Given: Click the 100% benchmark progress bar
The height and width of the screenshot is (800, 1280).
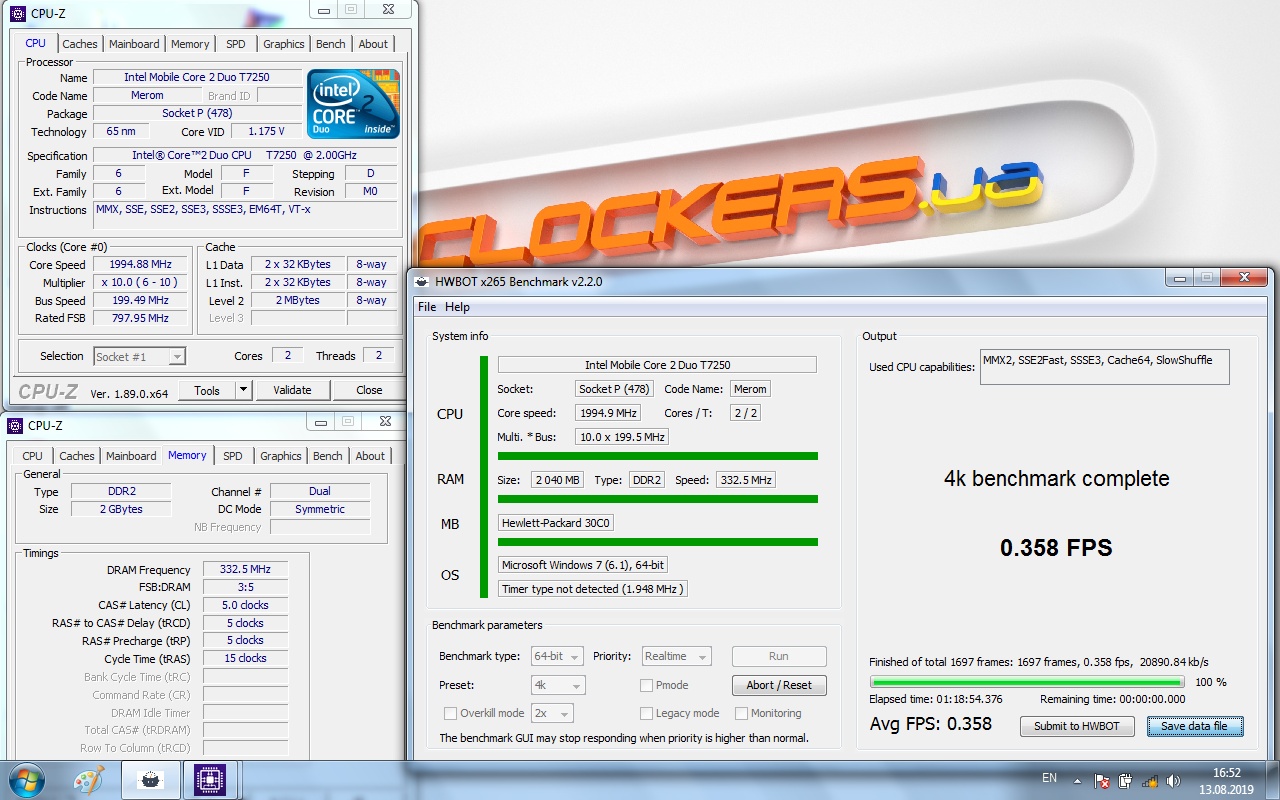Looking at the screenshot, I should 1028,682.
